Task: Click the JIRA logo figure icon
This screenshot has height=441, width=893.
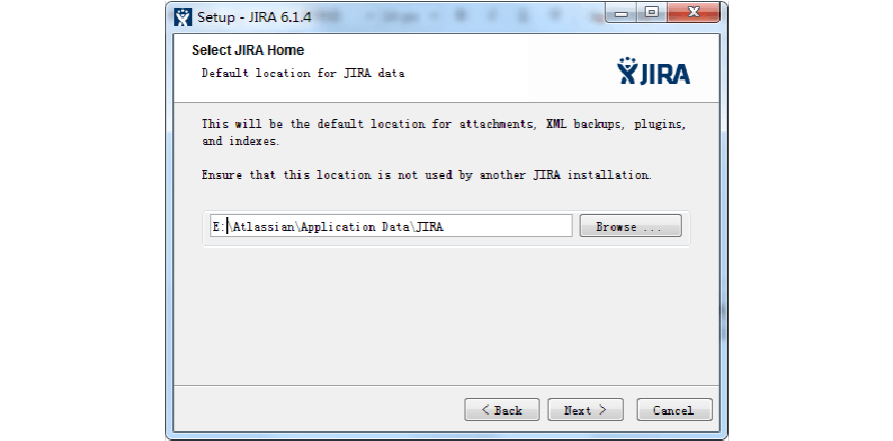Action: pyautogui.click(x=627, y=71)
